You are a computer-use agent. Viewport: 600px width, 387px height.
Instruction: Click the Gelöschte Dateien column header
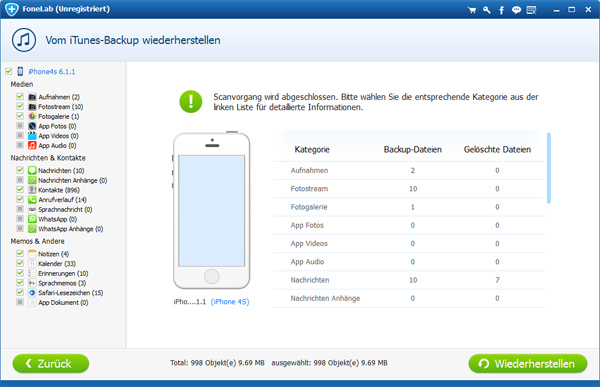pyautogui.click(x=497, y=149)
